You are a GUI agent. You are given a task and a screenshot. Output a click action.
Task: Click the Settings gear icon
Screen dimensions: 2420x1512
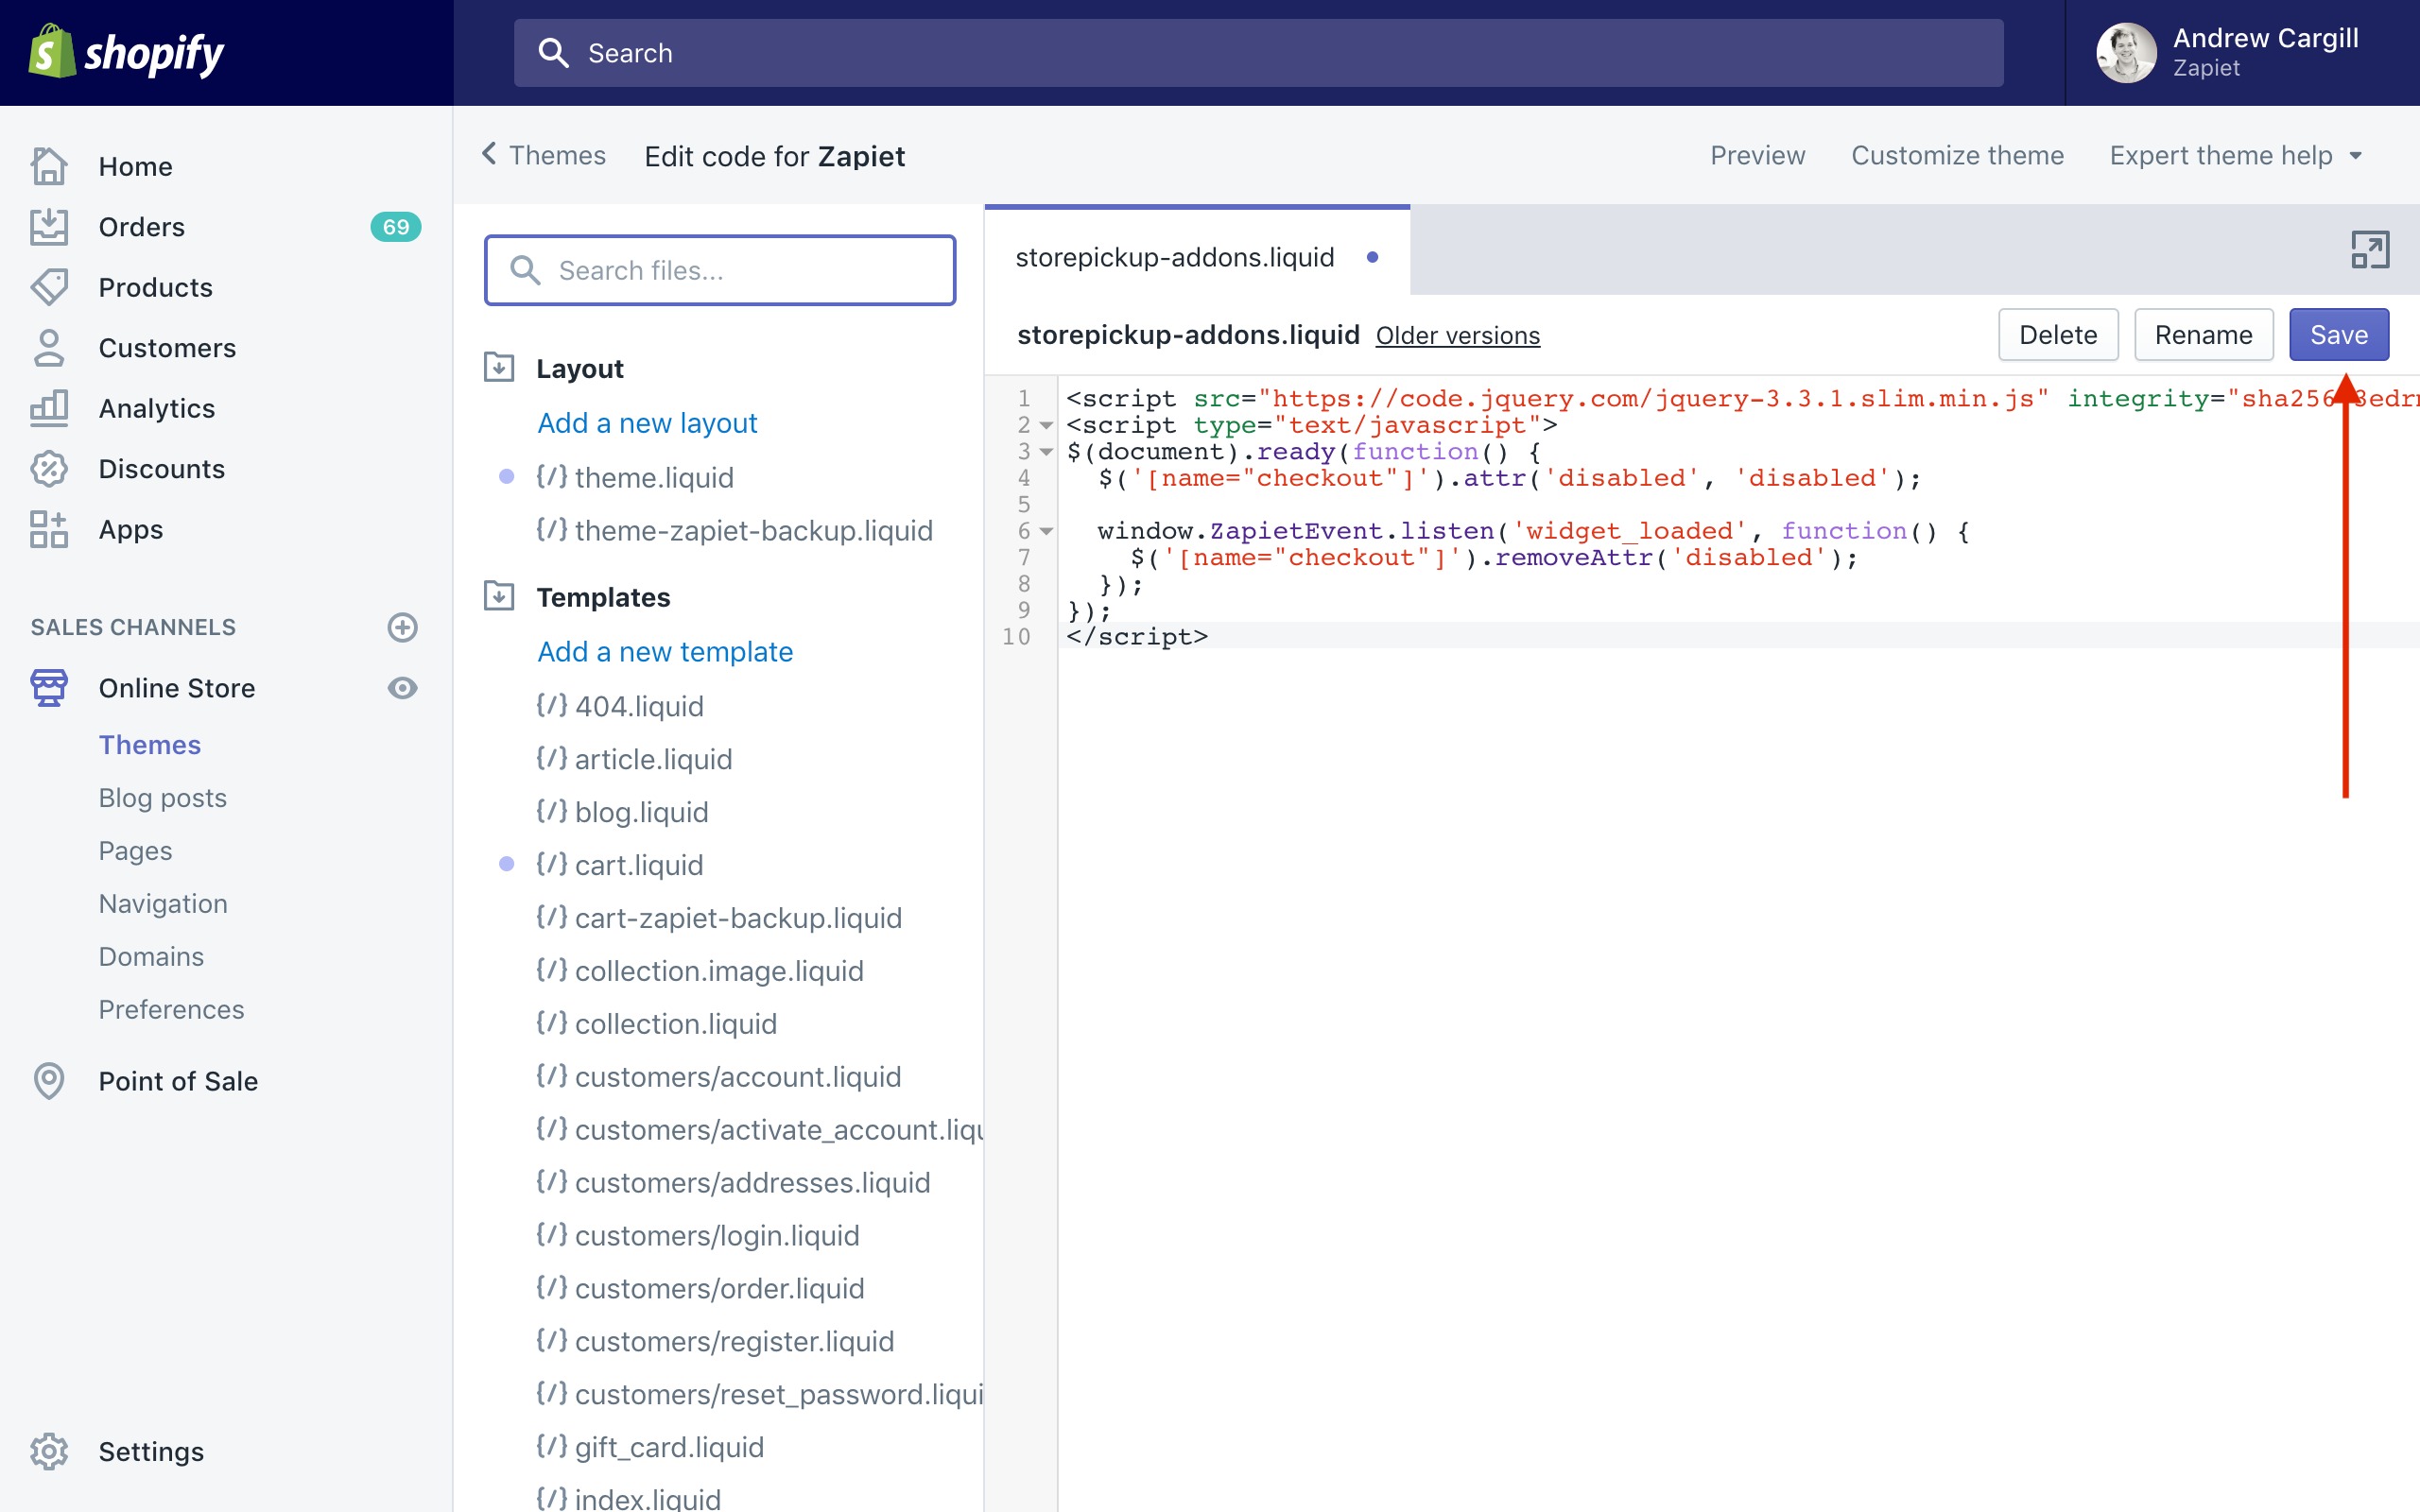point(49,1451)
